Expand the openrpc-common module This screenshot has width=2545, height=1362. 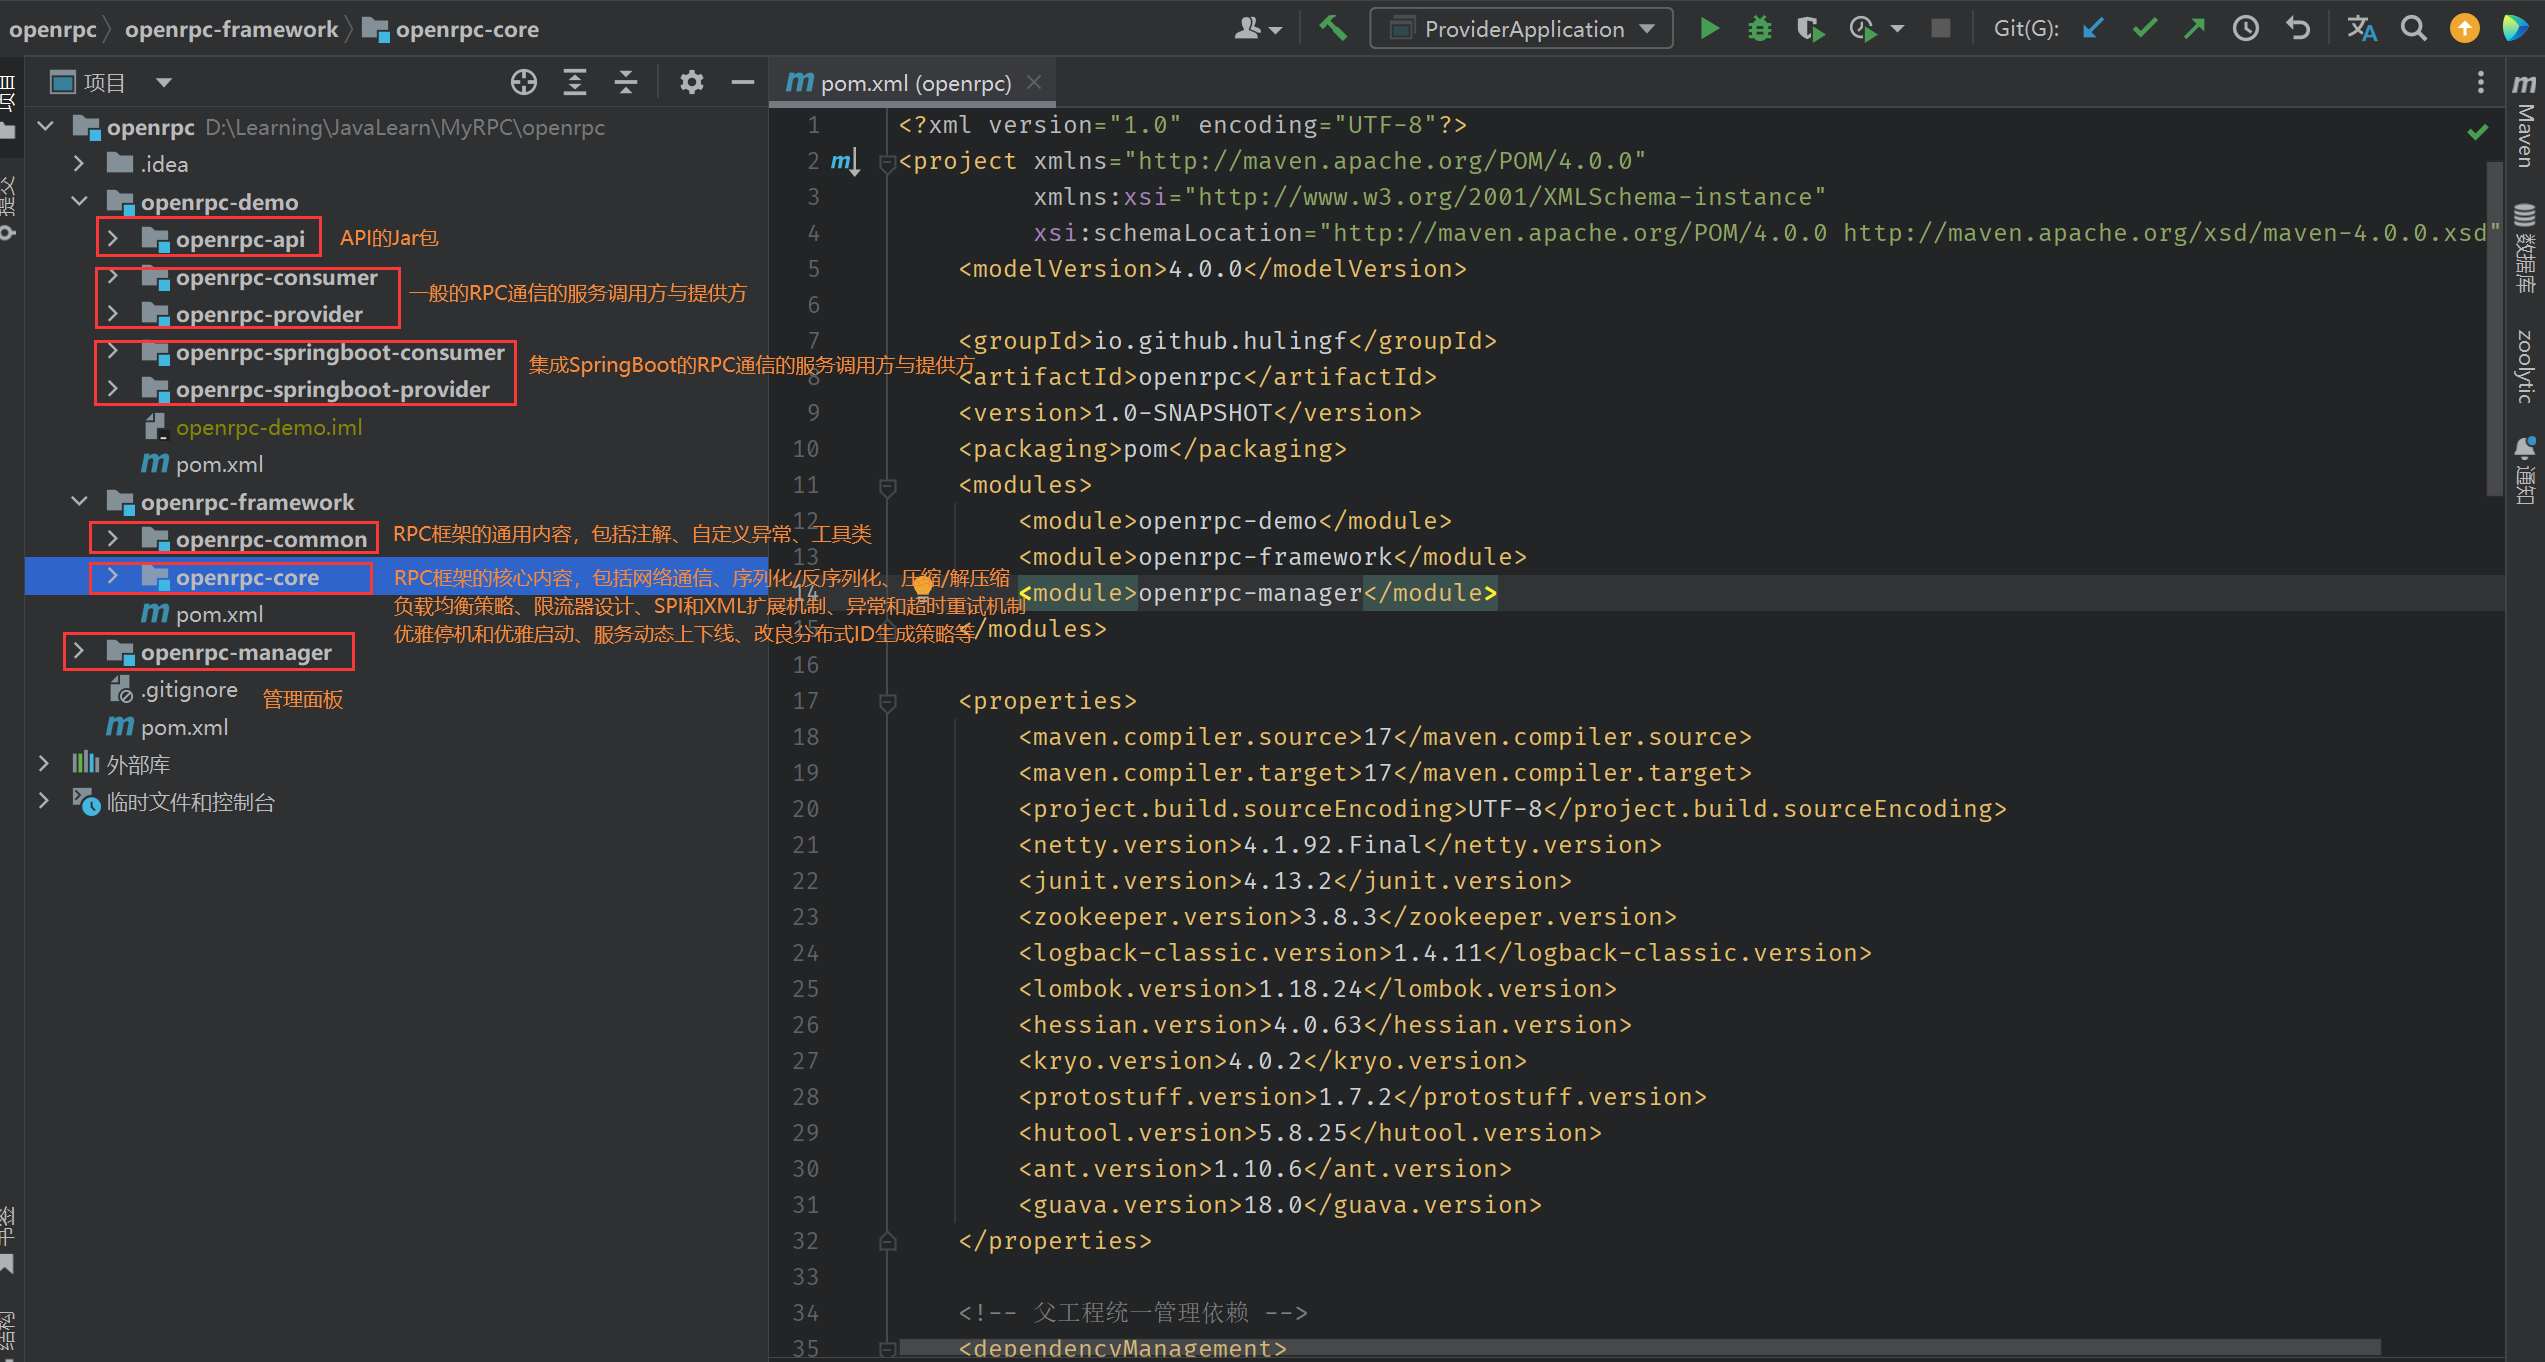click(x=113, y=538)
